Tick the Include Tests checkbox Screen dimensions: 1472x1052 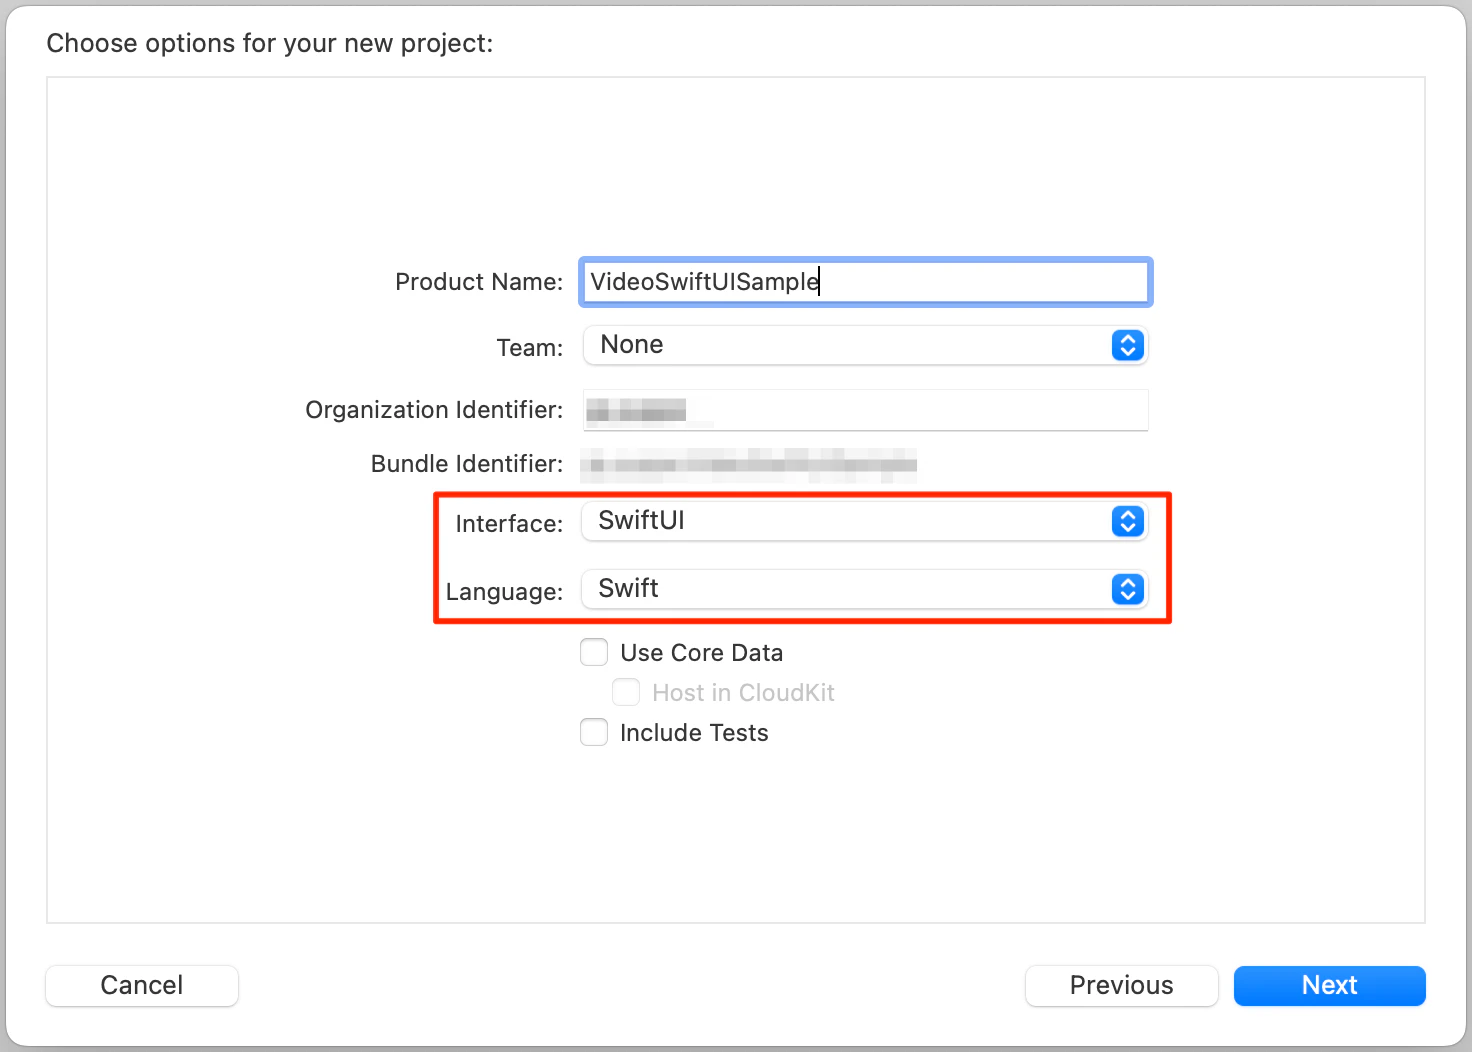click(x=594, y=733)
